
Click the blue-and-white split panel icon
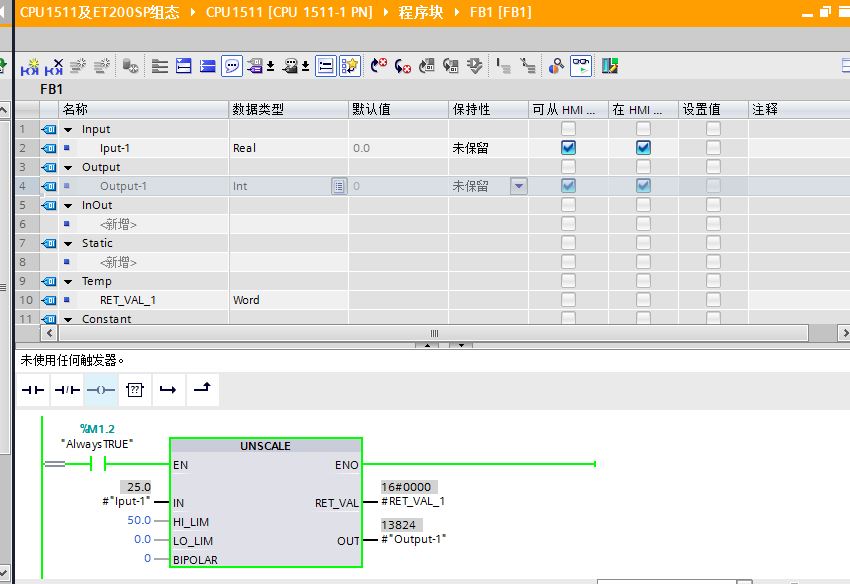pos(184,66)
